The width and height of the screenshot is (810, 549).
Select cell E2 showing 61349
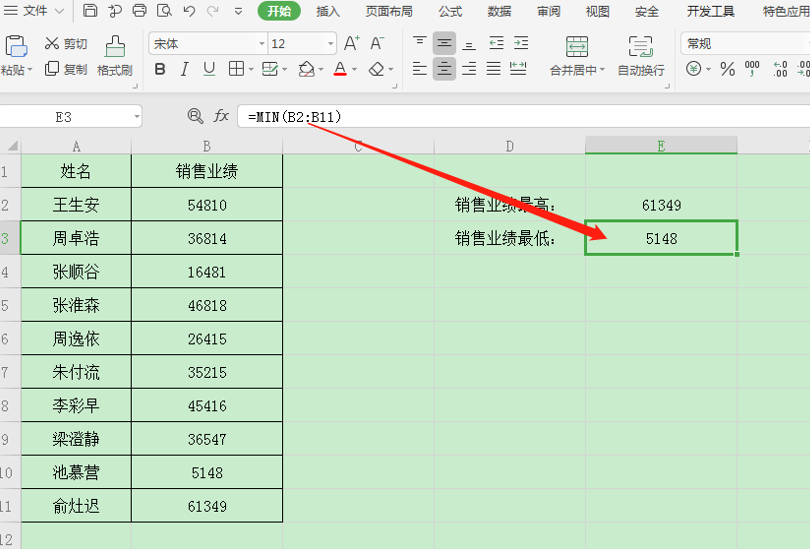click(661, 205)
